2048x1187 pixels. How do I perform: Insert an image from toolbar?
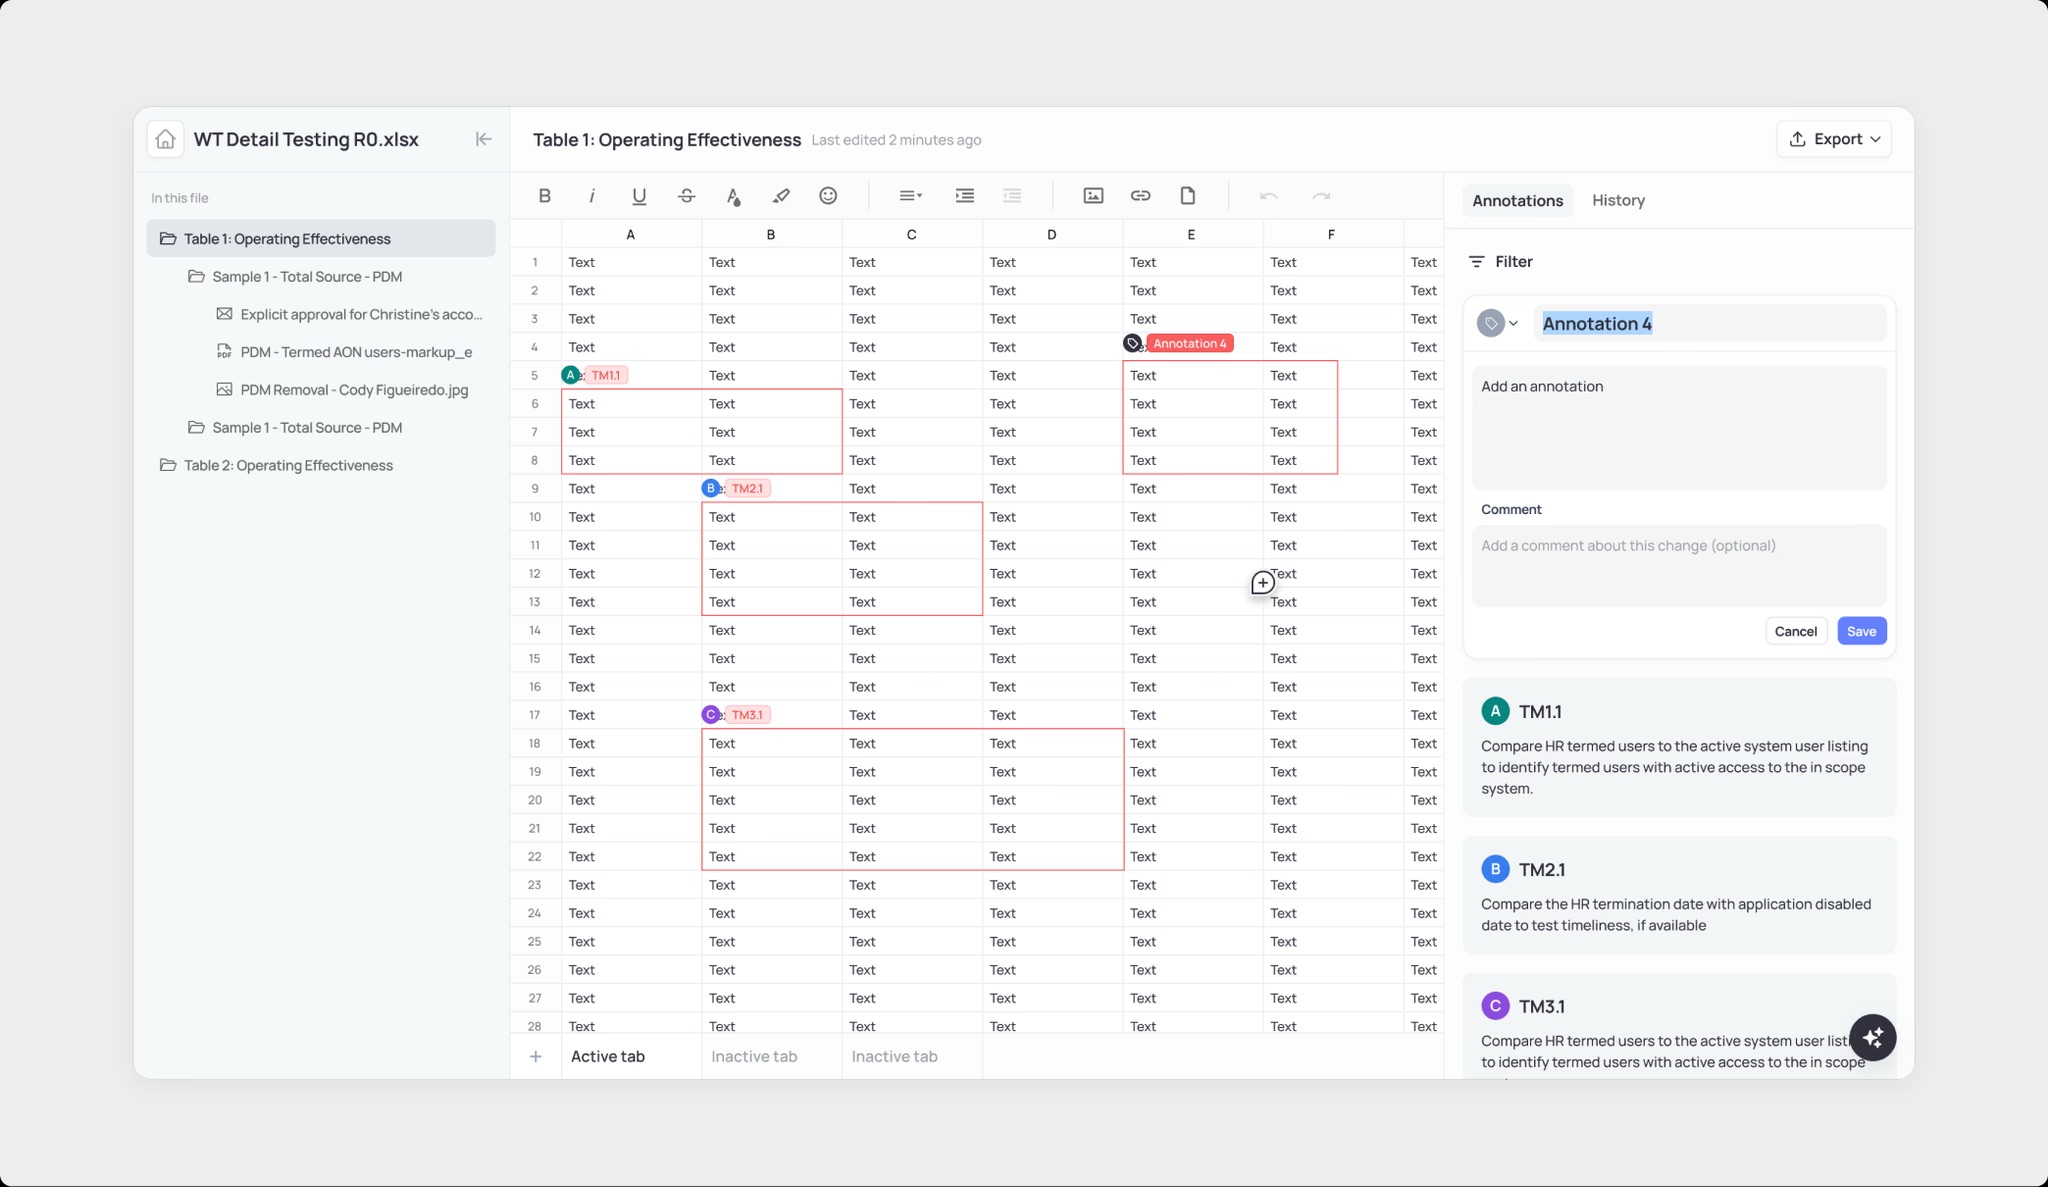(1093, 196)
